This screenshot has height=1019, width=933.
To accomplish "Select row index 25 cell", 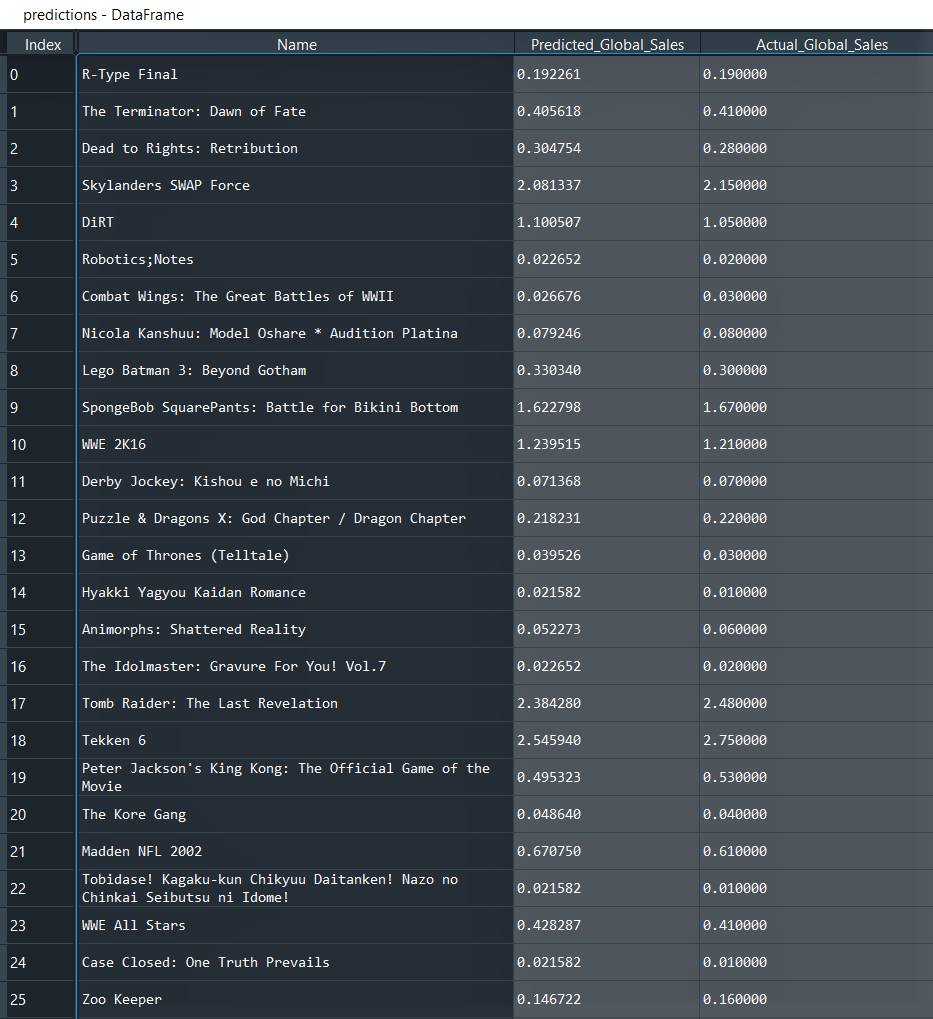I will (x=40, y=1000).
